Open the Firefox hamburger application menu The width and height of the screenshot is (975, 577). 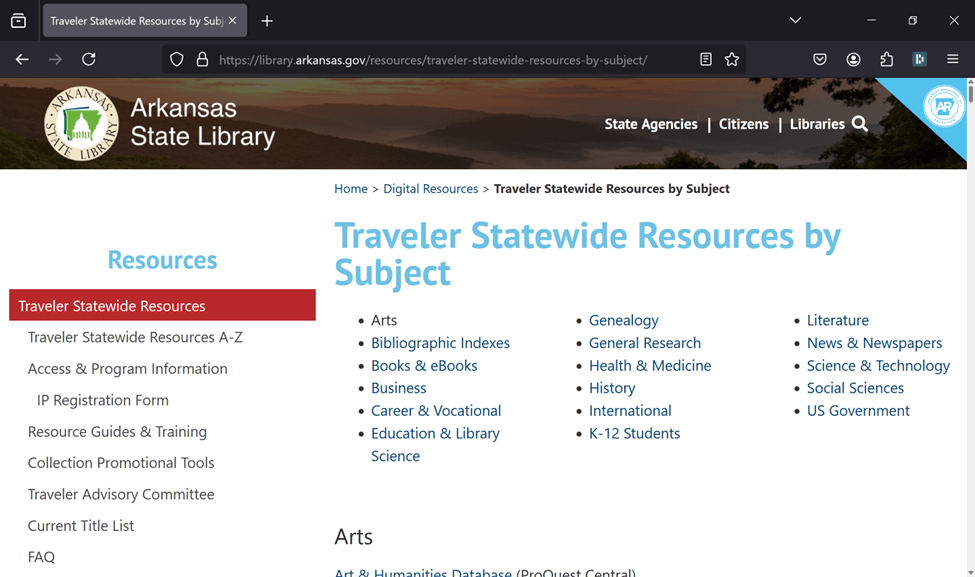[953, 60]
